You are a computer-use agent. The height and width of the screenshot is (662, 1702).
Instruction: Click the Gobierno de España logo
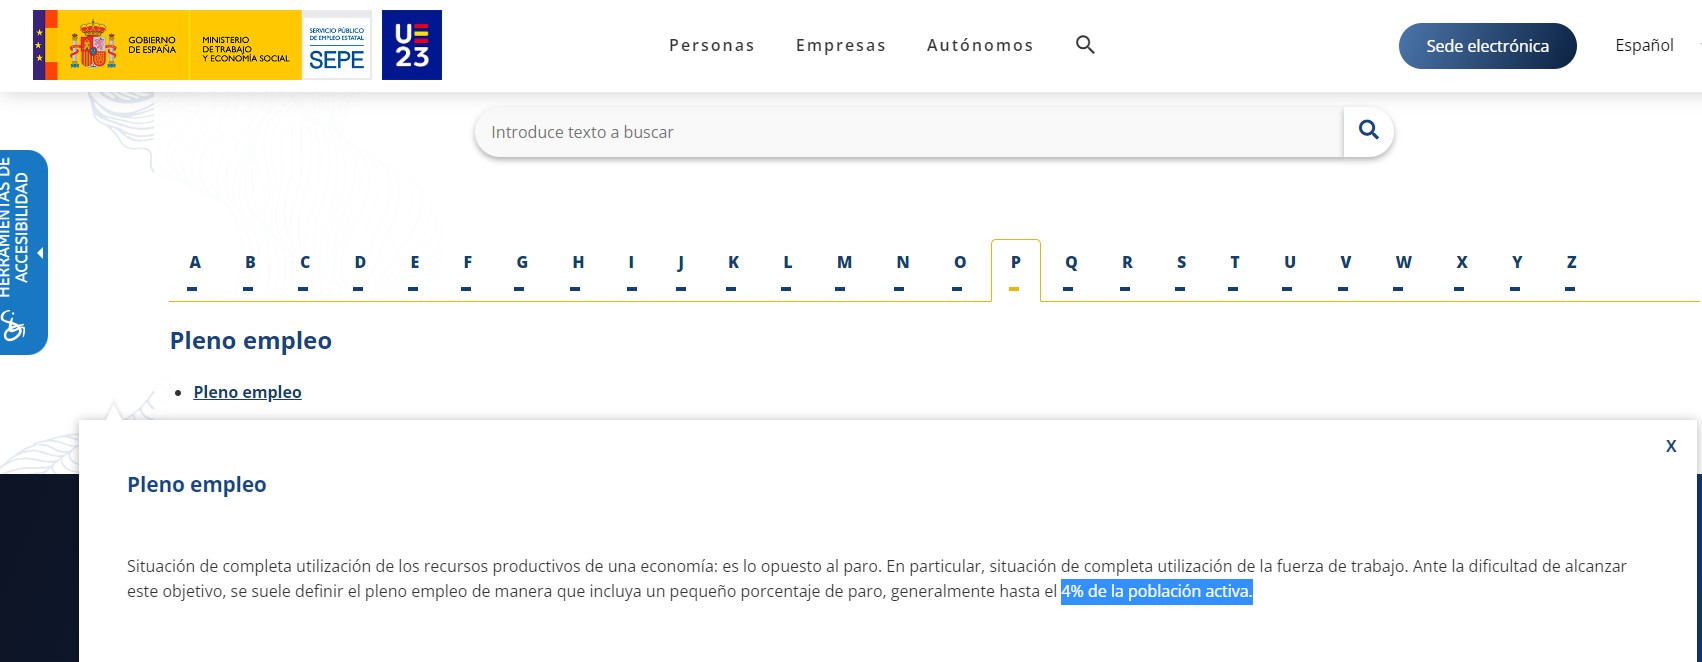pos(110,45)
